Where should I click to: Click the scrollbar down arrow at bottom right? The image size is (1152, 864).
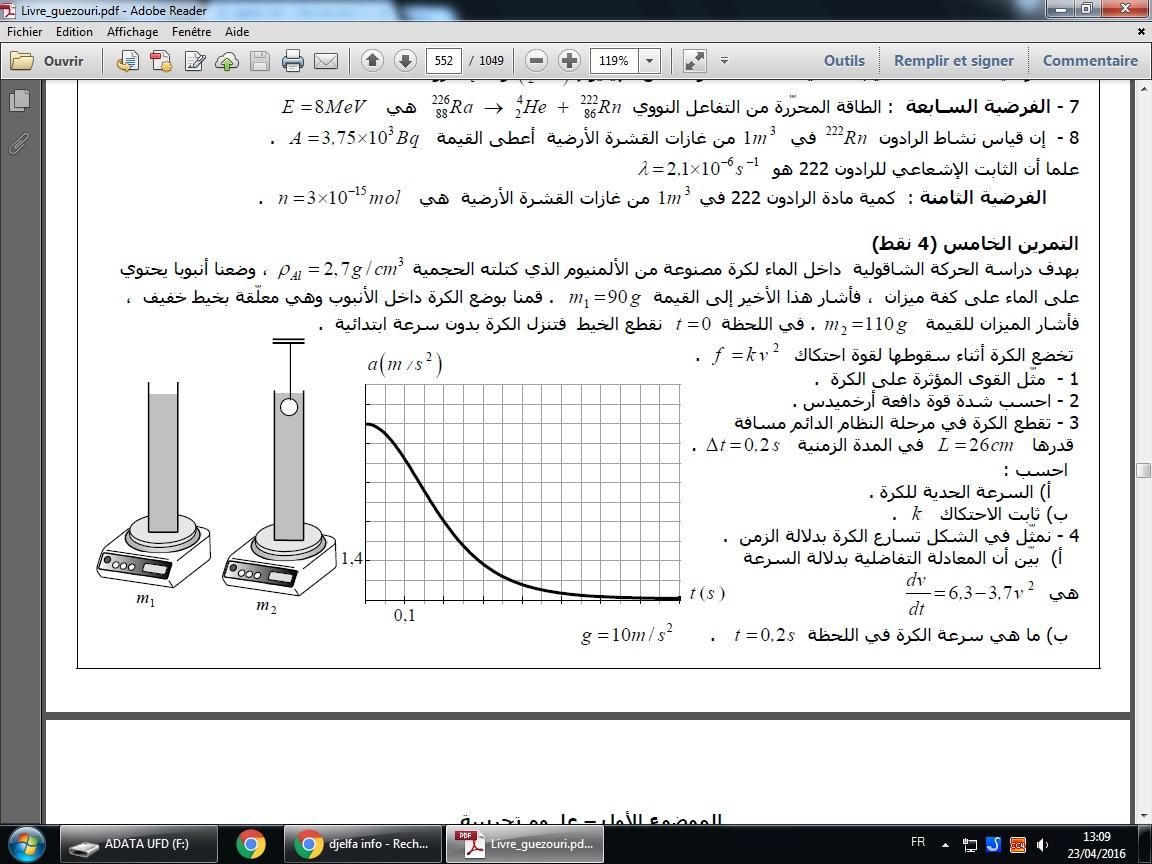[1142, 816]
